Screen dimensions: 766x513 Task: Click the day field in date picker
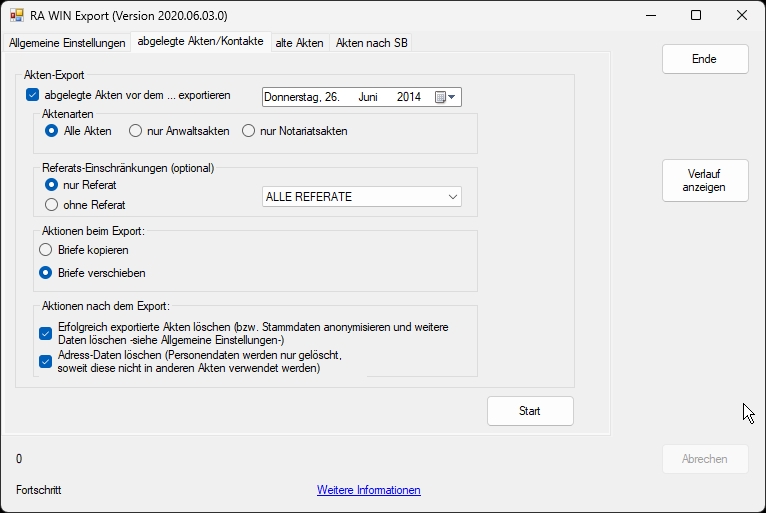pos(332,97)
